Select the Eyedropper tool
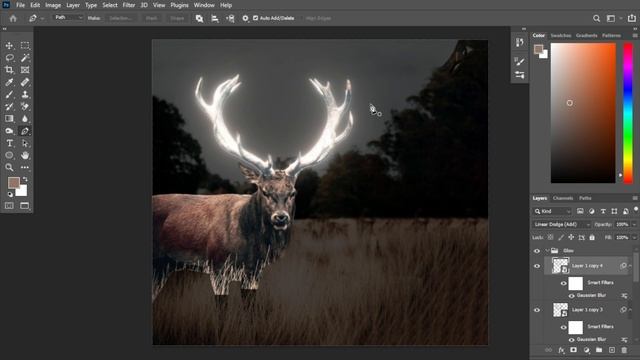The width and height of the screenshot is (640, 360). point(9,82)
